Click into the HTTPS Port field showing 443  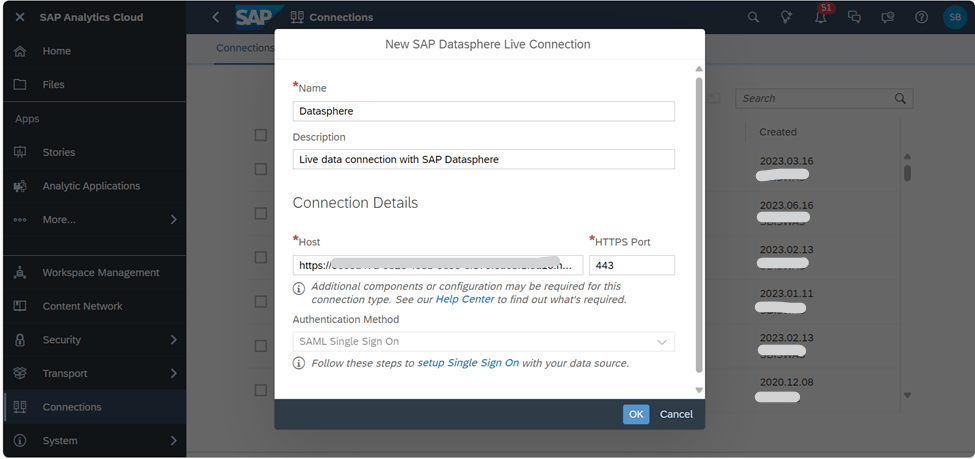(632, 265)
